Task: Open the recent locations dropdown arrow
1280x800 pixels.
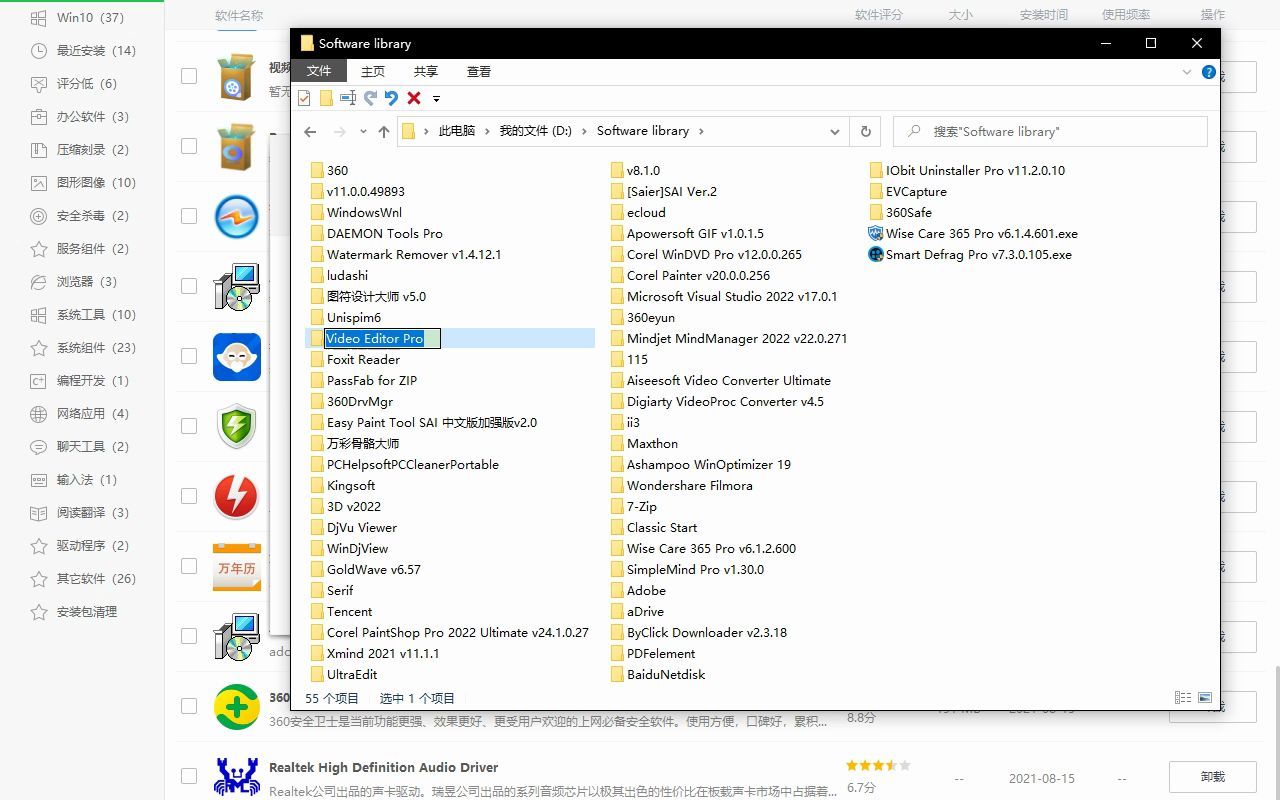Action: pyautogui.click(x=362, y=132)
